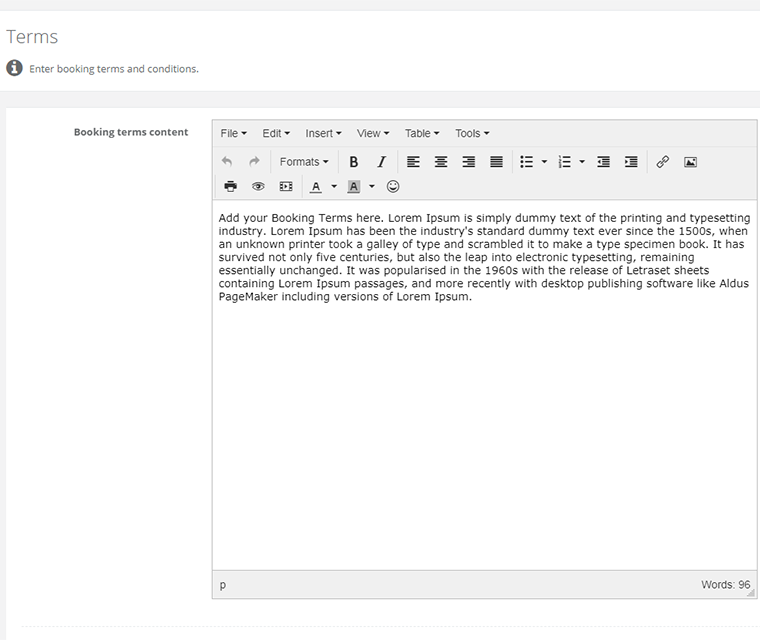Apply background color with shaded A
The width and height of the screenshot is (760, 640).
click(354, 187)
